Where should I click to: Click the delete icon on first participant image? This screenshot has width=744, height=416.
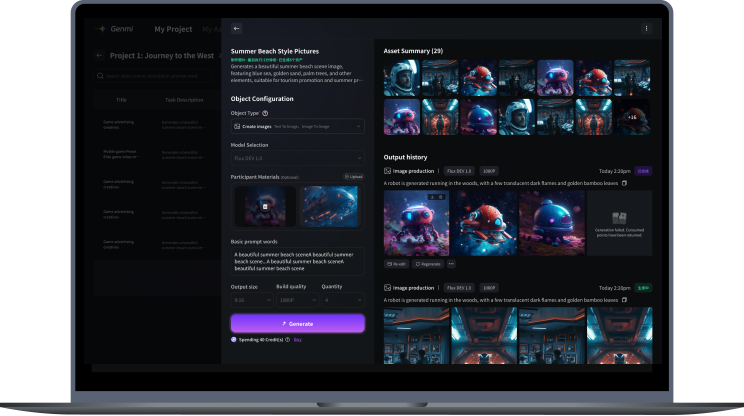tap(264, 206)
